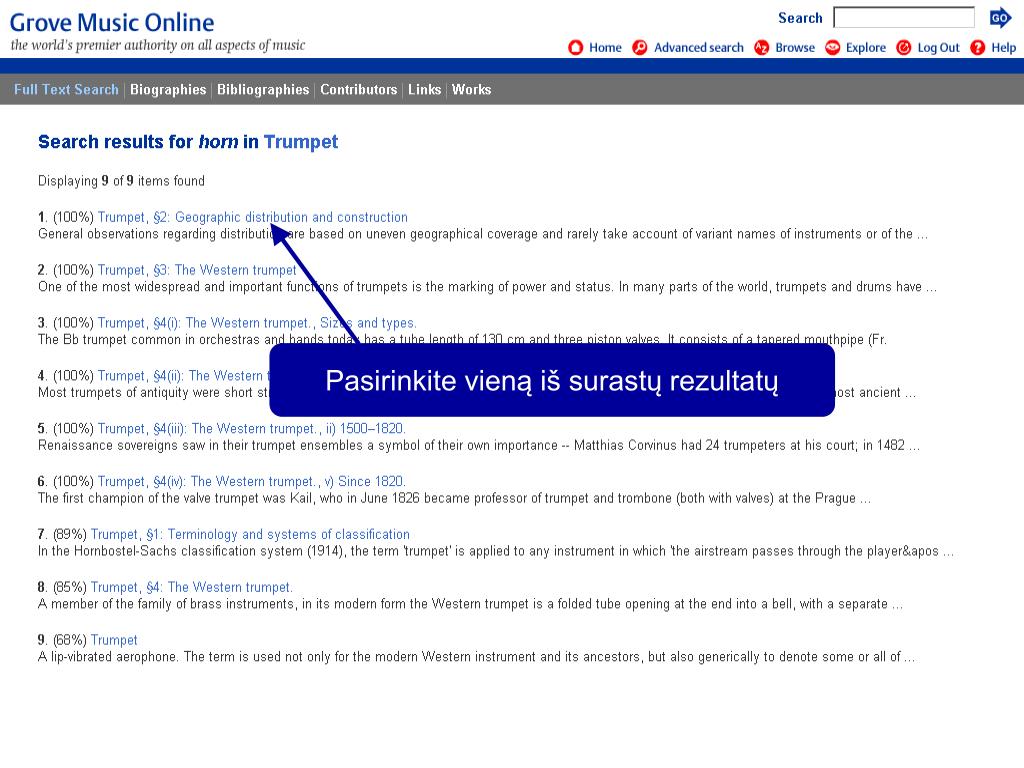The image size is (1024, 768).
Task: Open result §4(iv) Since 1820
Action: click(x=251, y=481)
